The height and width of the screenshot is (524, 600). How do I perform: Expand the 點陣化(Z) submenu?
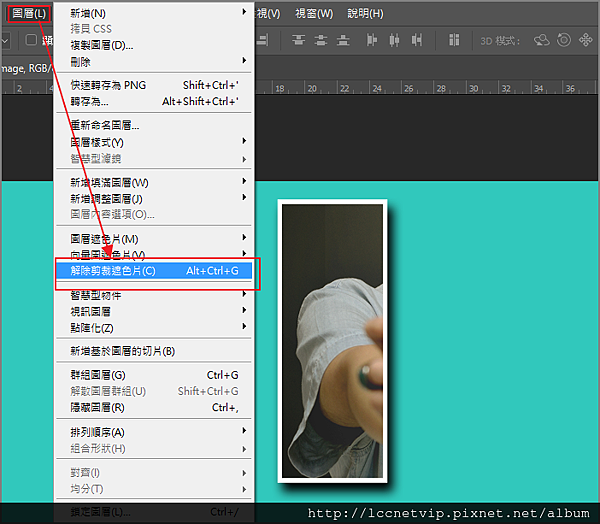(153, 328)
